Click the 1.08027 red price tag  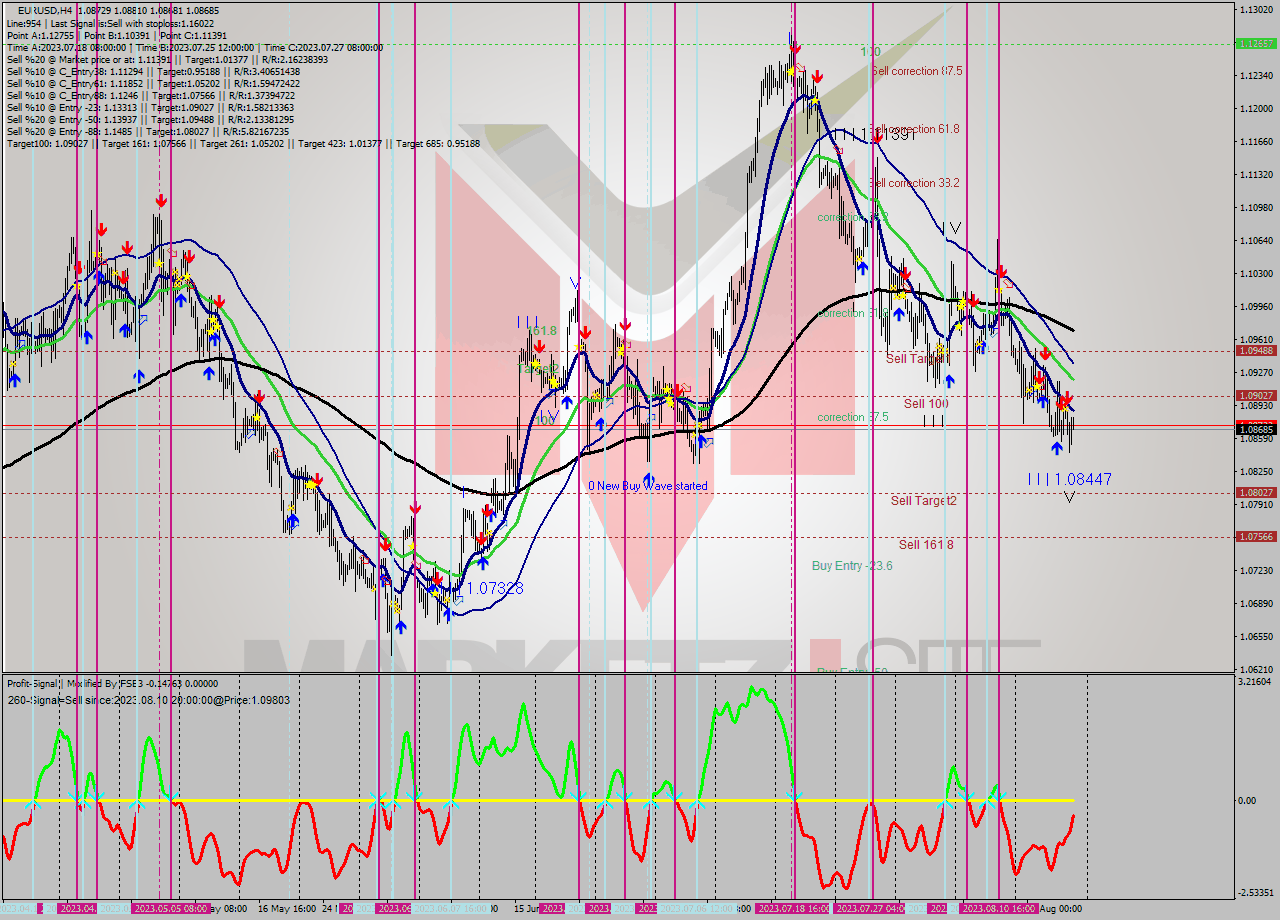pyautogui.click(x=1255, y=492)
